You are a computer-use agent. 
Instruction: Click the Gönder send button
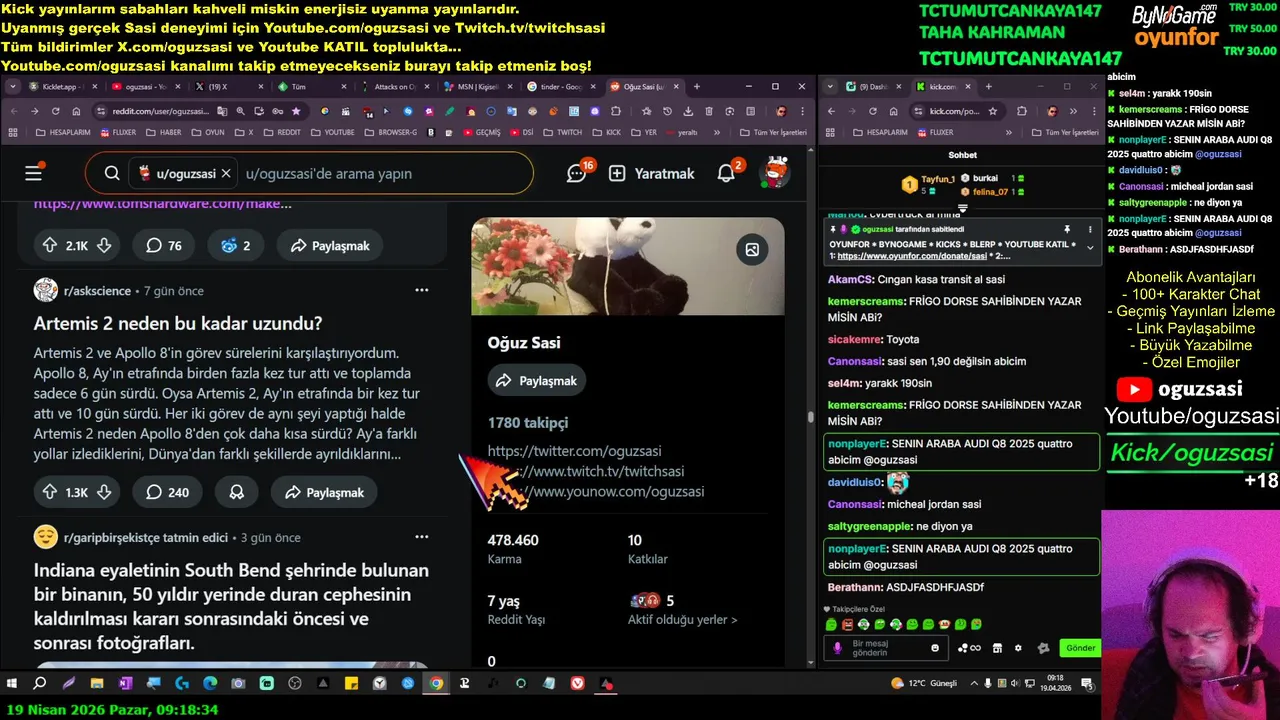coord(1080,648)
